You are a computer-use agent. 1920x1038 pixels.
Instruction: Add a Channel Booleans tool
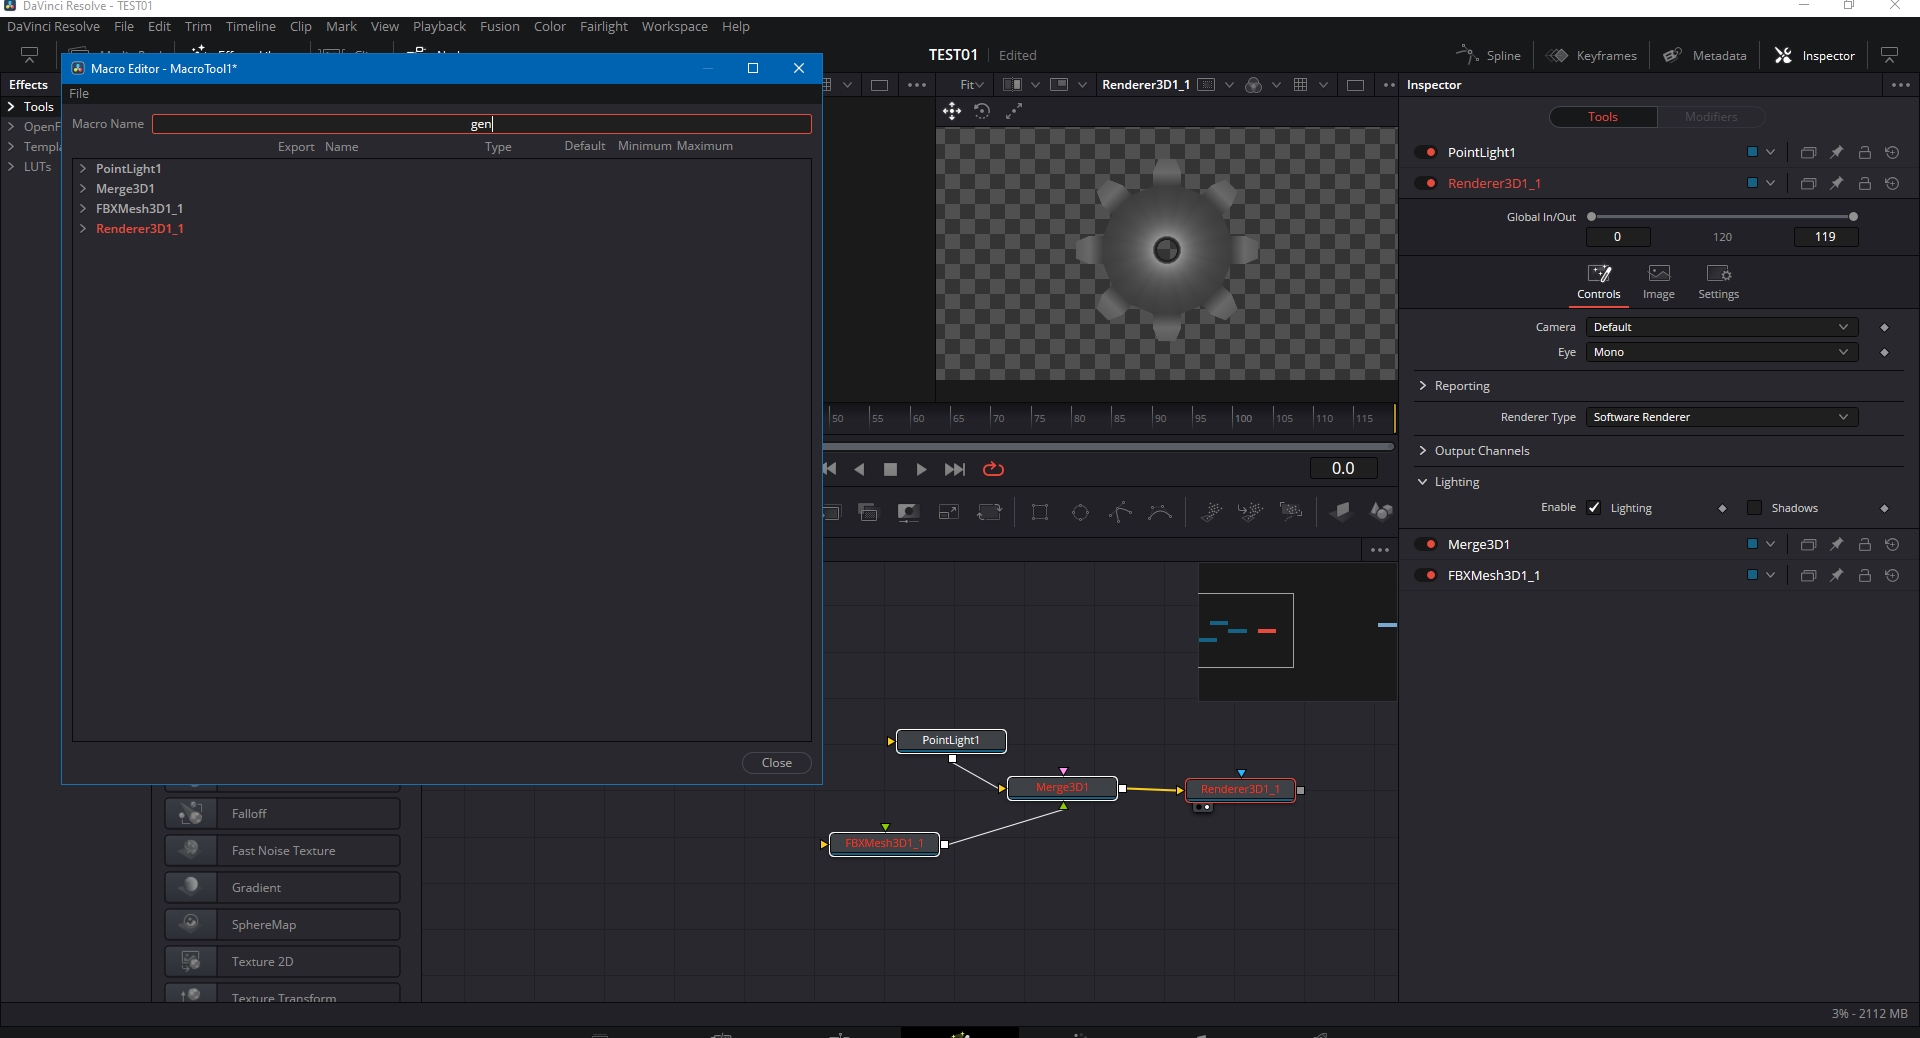coord(868,512)
